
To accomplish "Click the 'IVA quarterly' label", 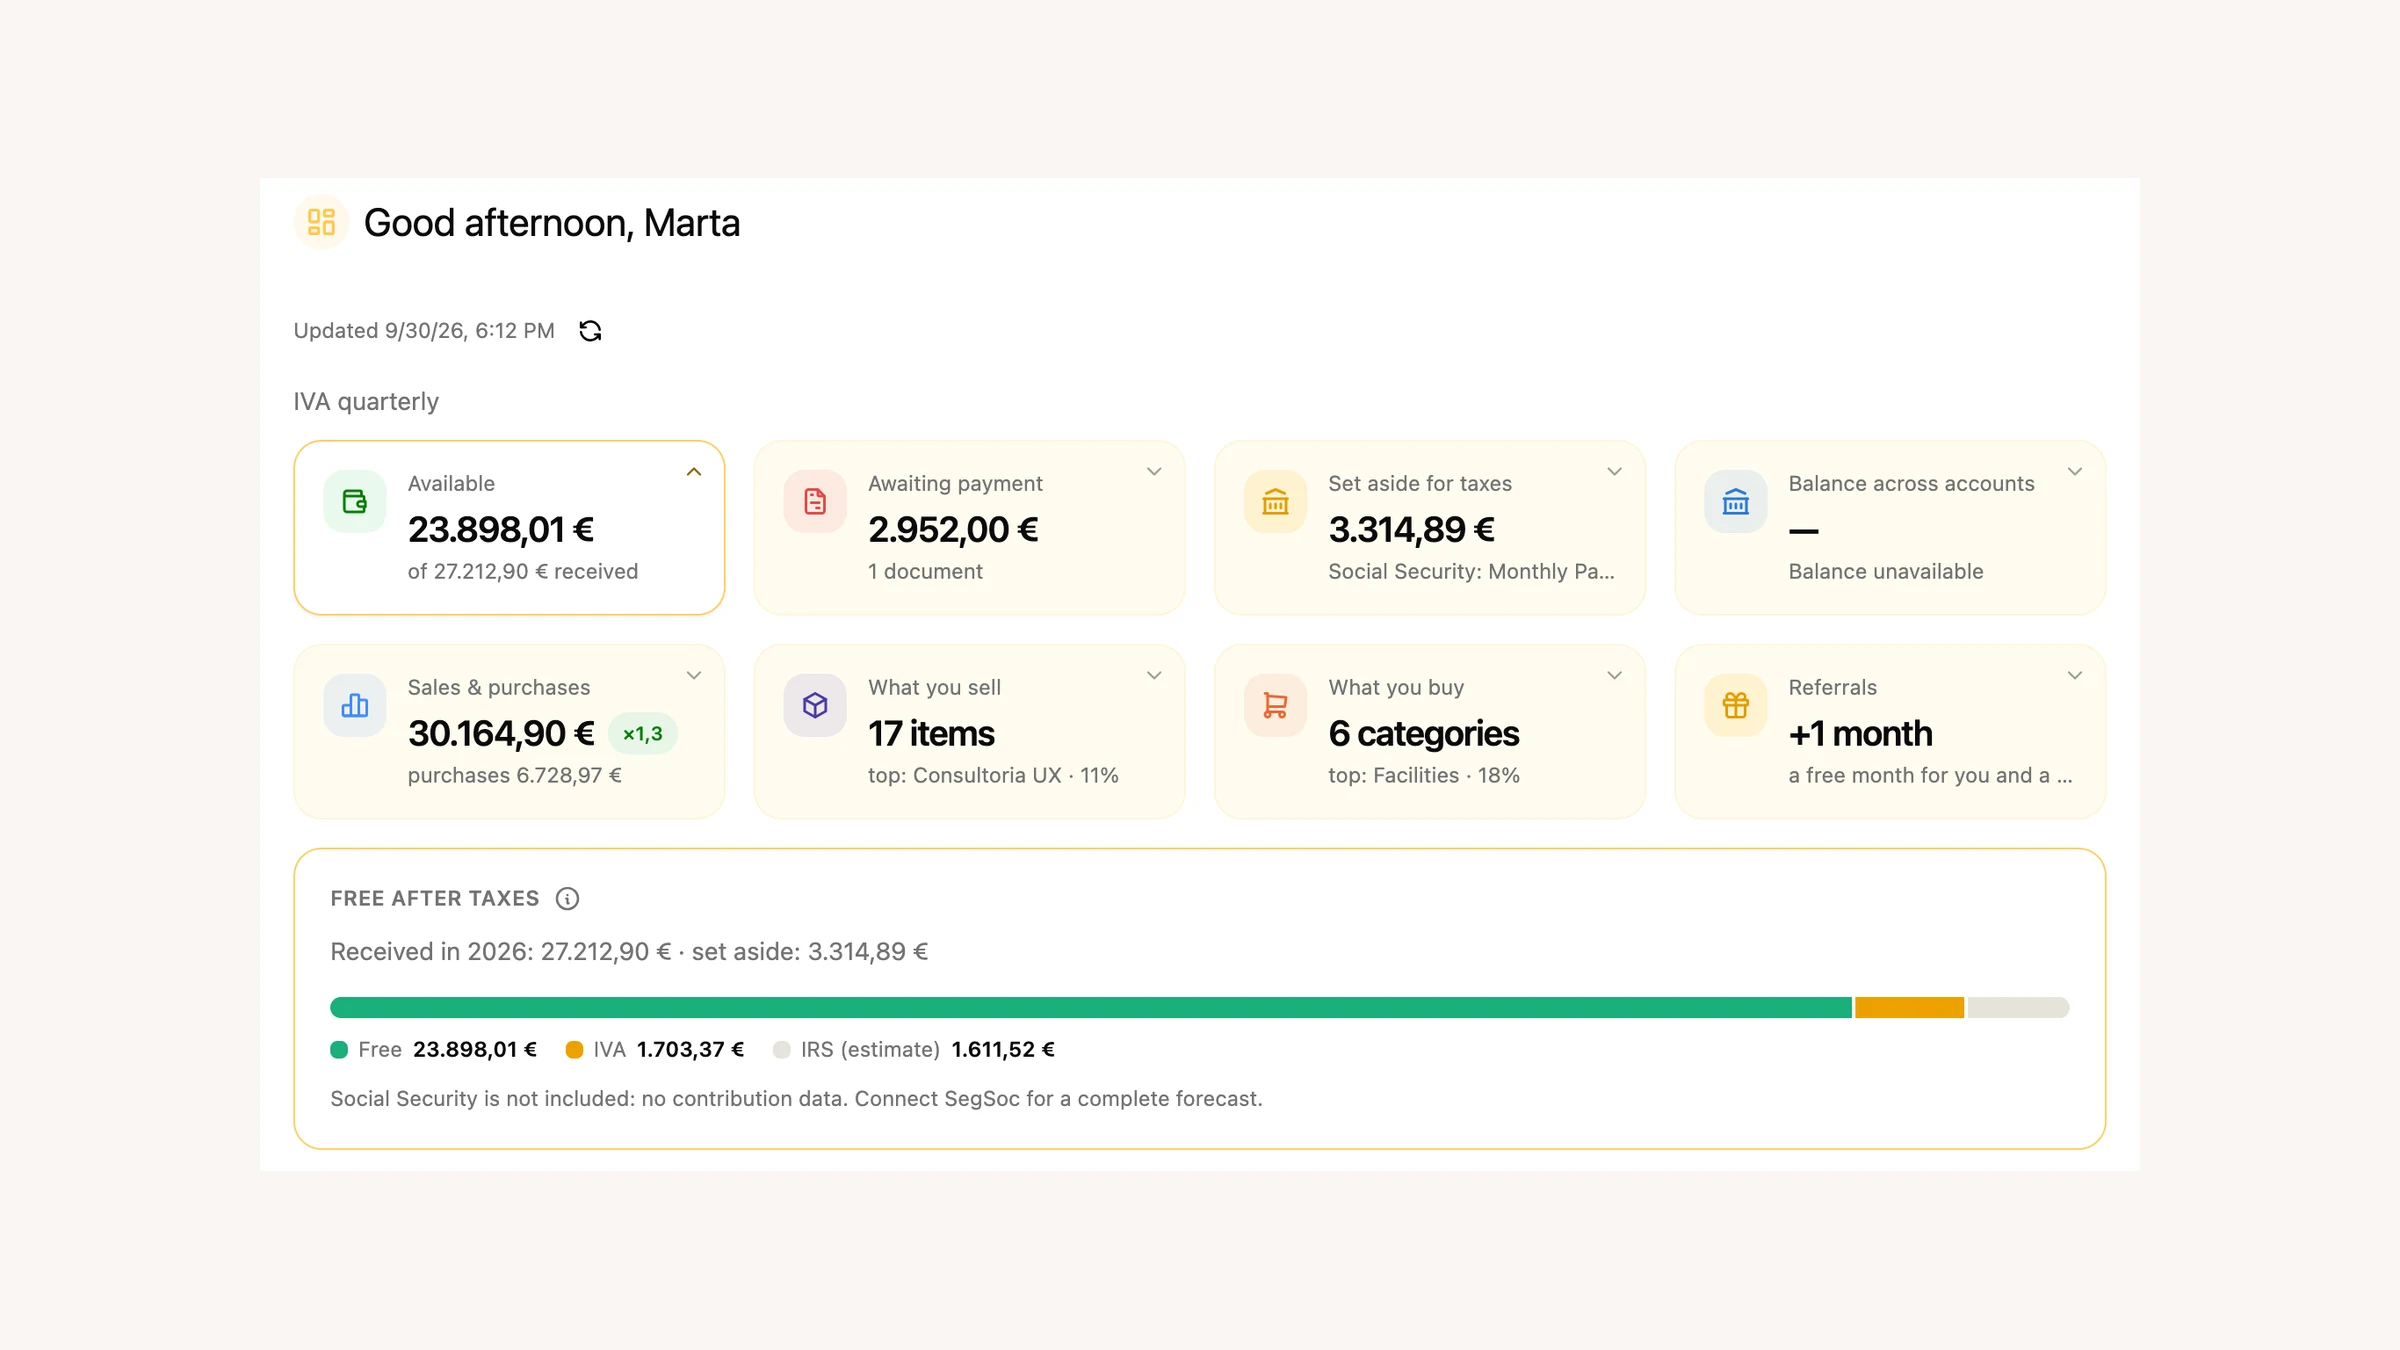I will tap(366, 402).
